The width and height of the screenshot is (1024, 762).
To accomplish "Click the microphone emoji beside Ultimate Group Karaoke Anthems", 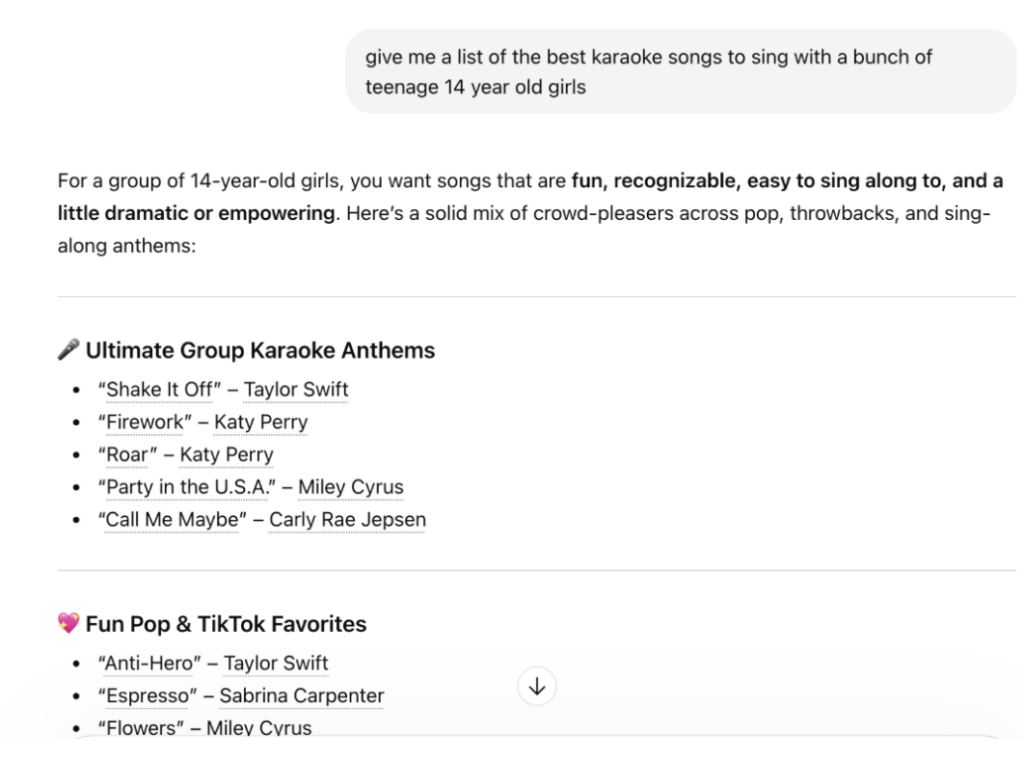I will (69, 350).
